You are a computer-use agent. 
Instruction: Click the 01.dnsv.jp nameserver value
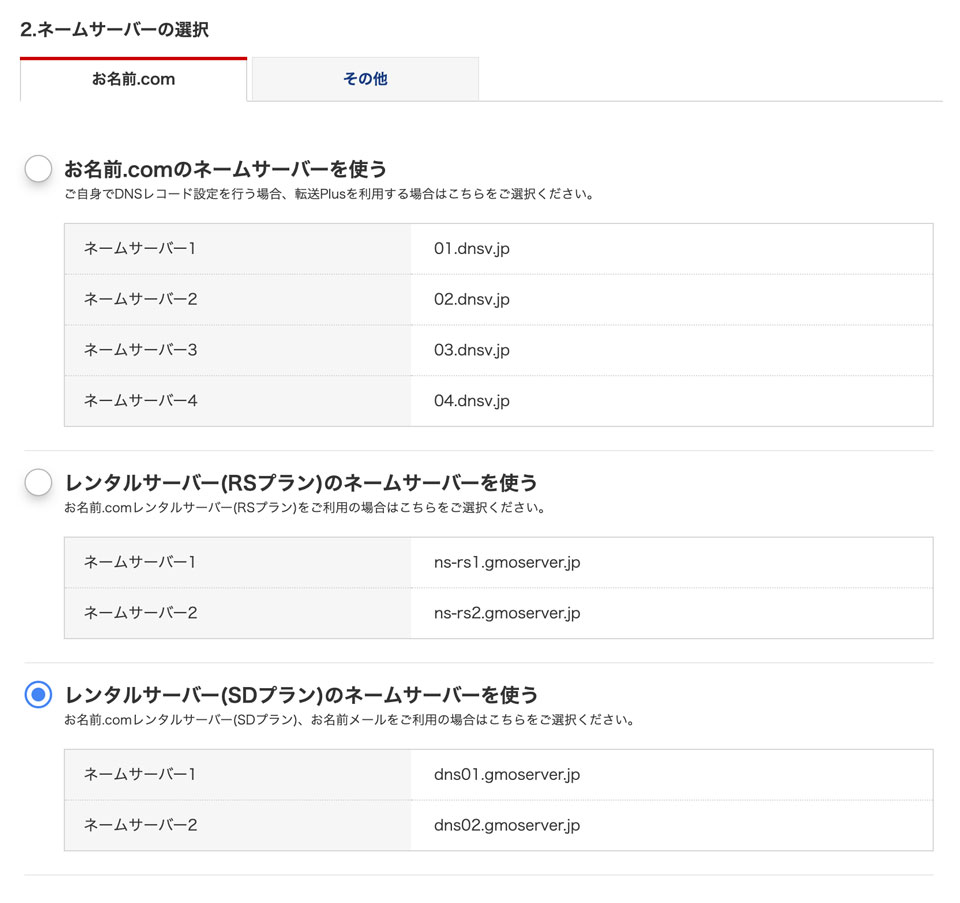[x=471, y=249]
